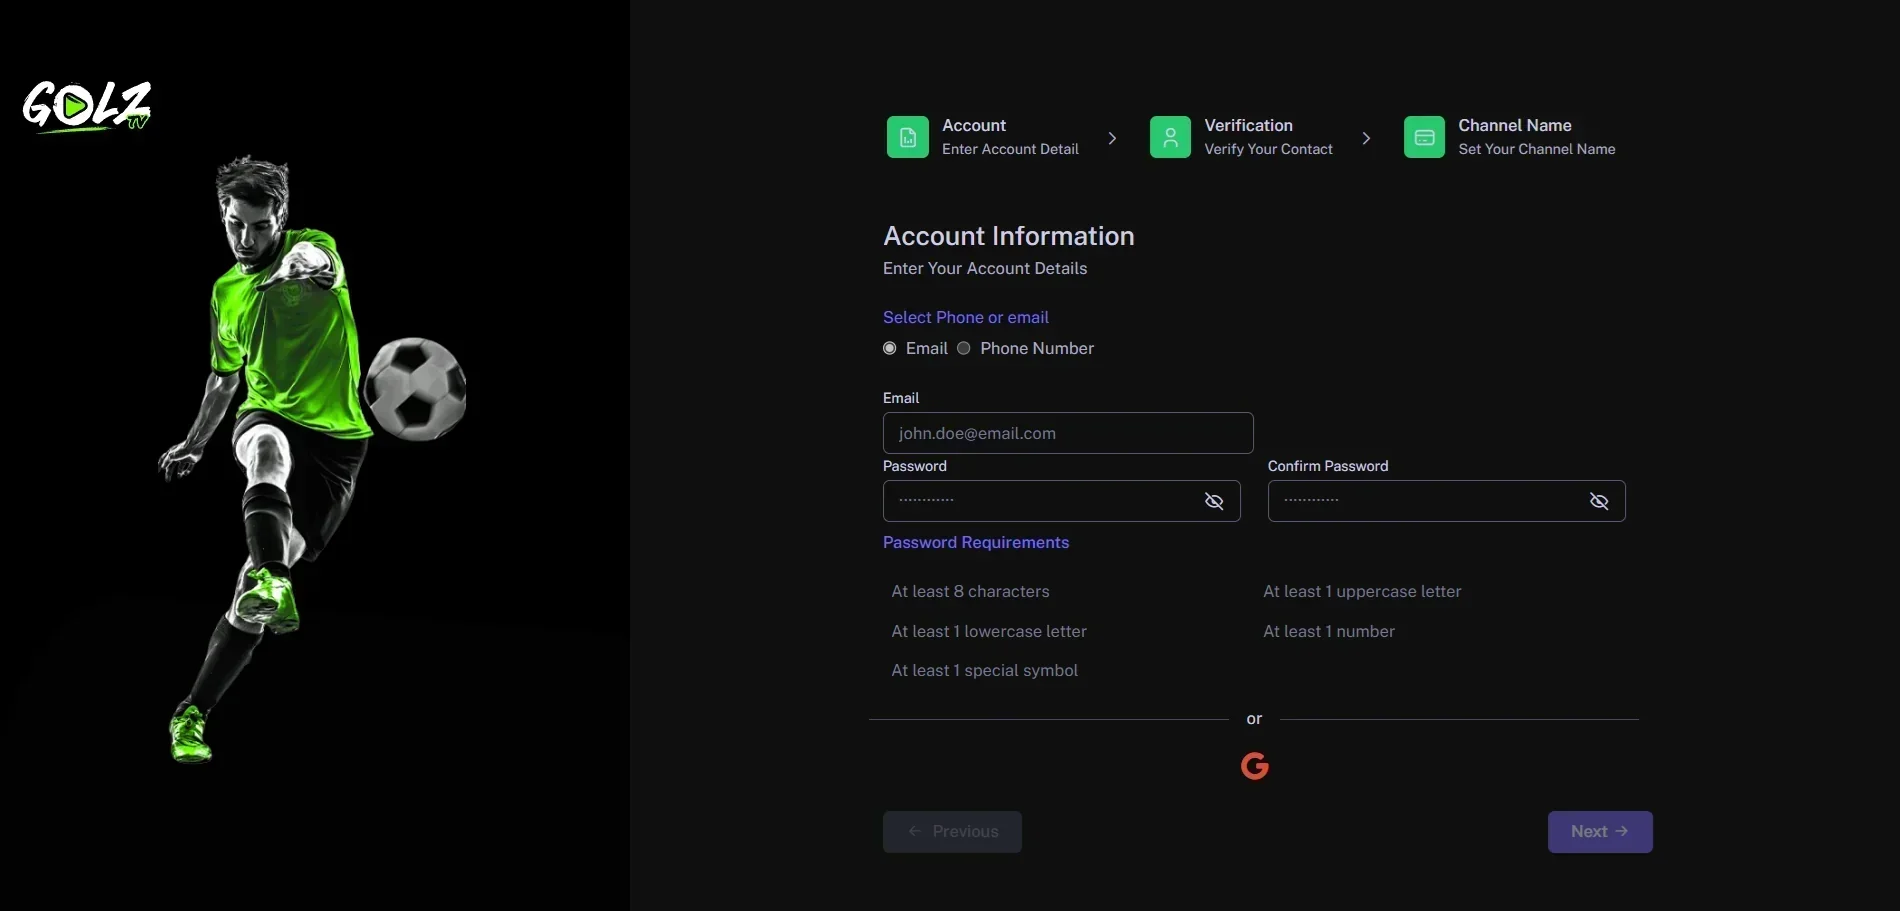Select the Phone Number radio button

pyautogui.click(x=964, y=348)
